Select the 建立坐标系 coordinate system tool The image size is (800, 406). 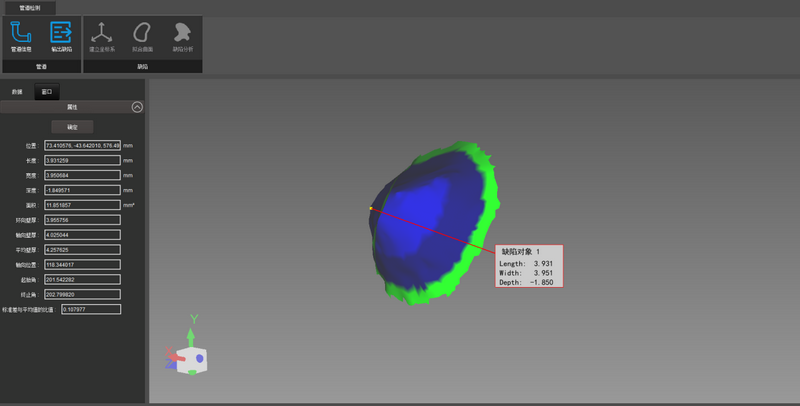click(102, 35)
